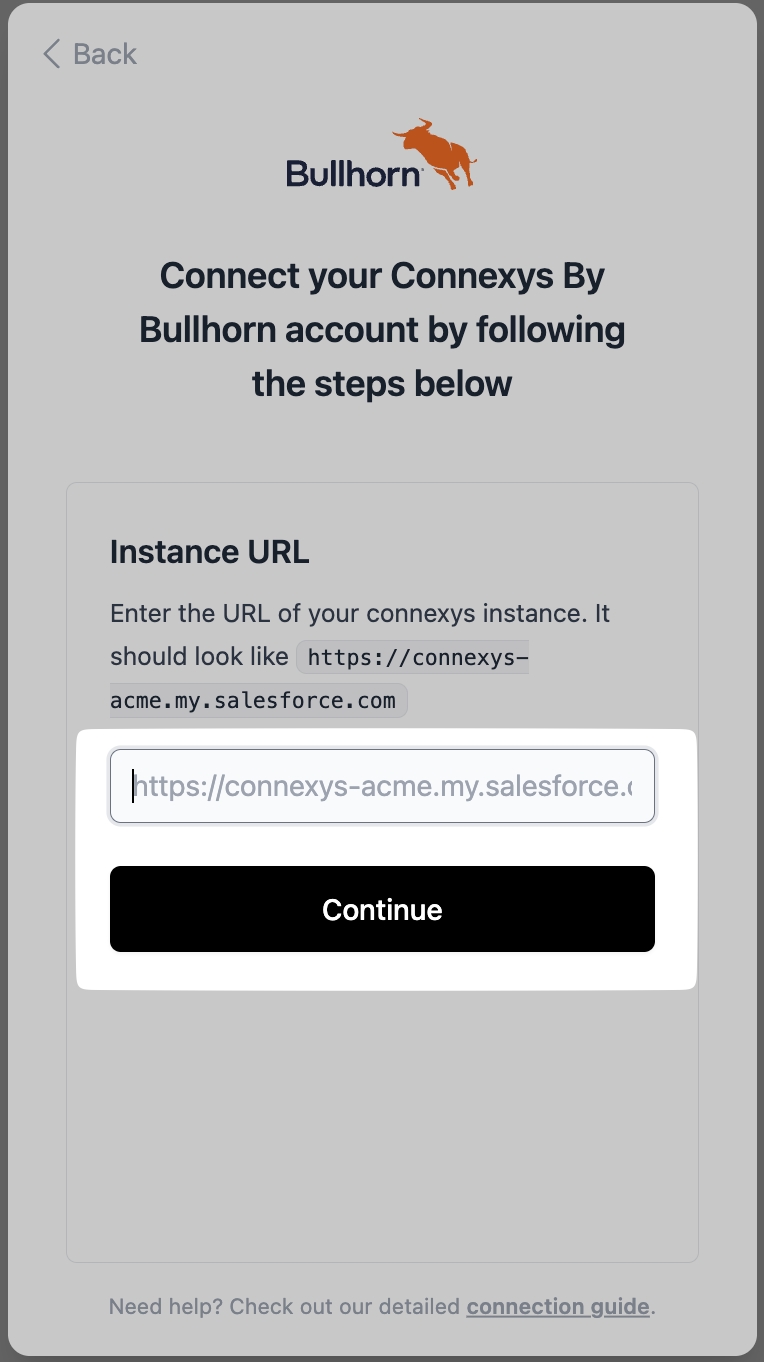
Task: Go back using the Back label
Action: (x=105, y=54)
